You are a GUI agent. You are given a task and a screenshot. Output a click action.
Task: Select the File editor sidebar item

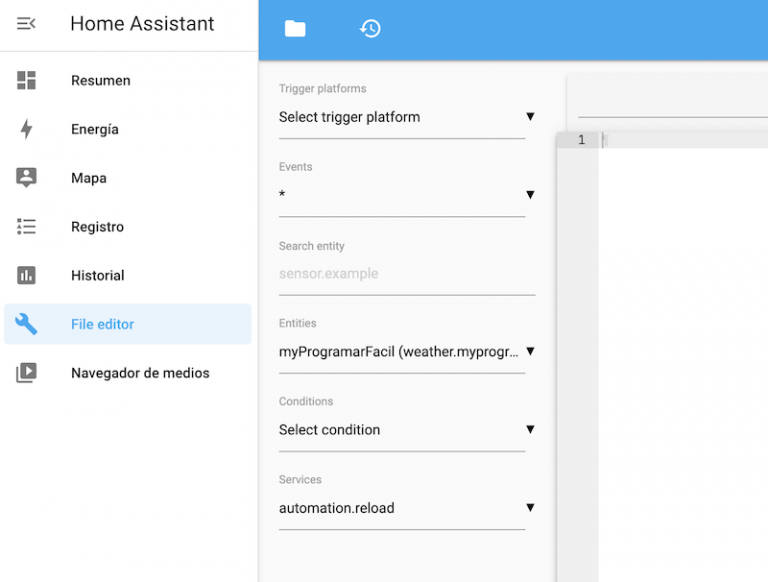(128, 324)
